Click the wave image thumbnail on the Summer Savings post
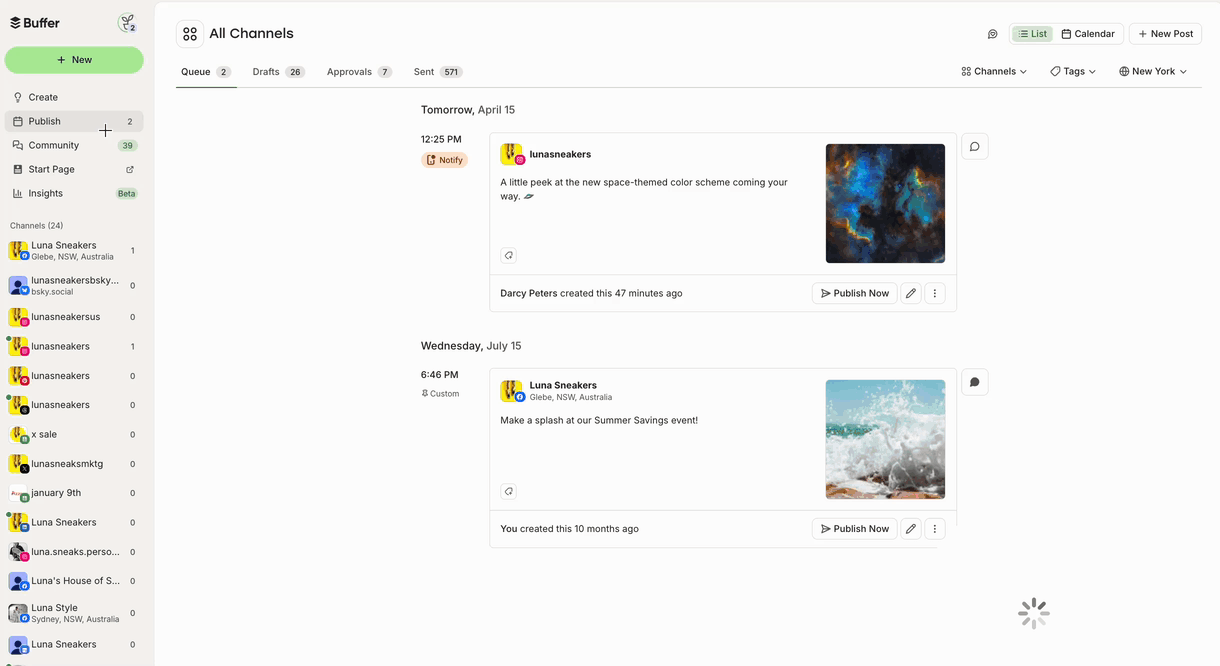Viewport: 1220px width, 666px height. (884, 439)
